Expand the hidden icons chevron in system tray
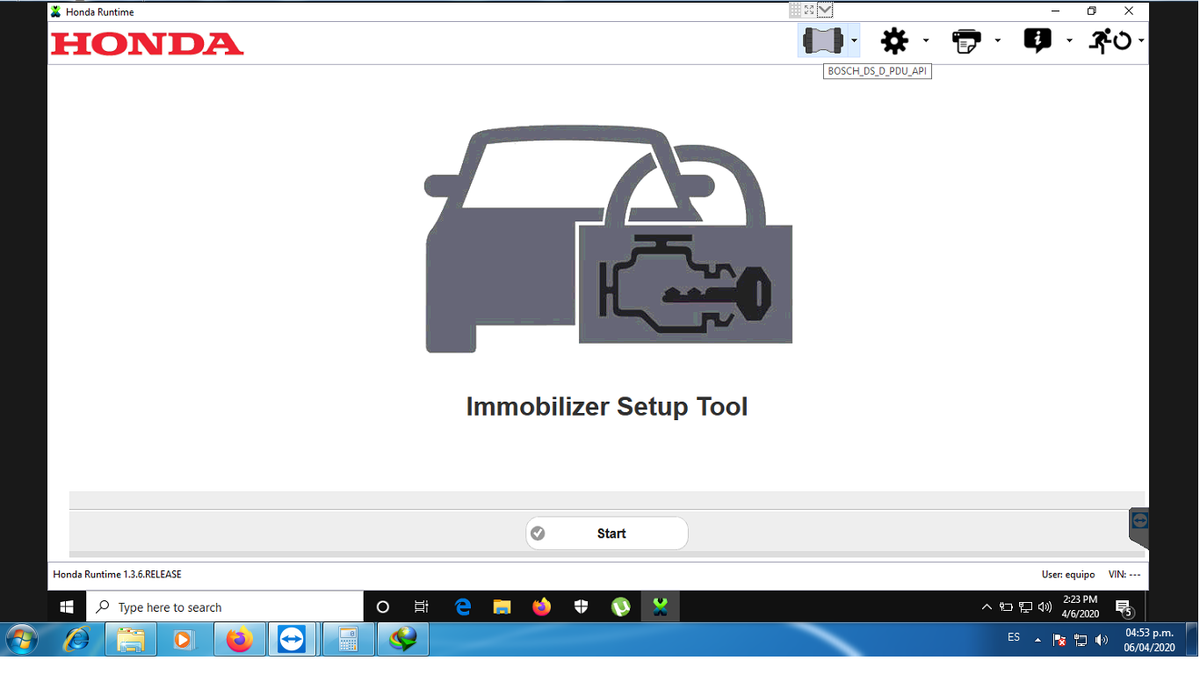Image resolution: width=1200 pixels, height=675 pixels. coord(987,606)
